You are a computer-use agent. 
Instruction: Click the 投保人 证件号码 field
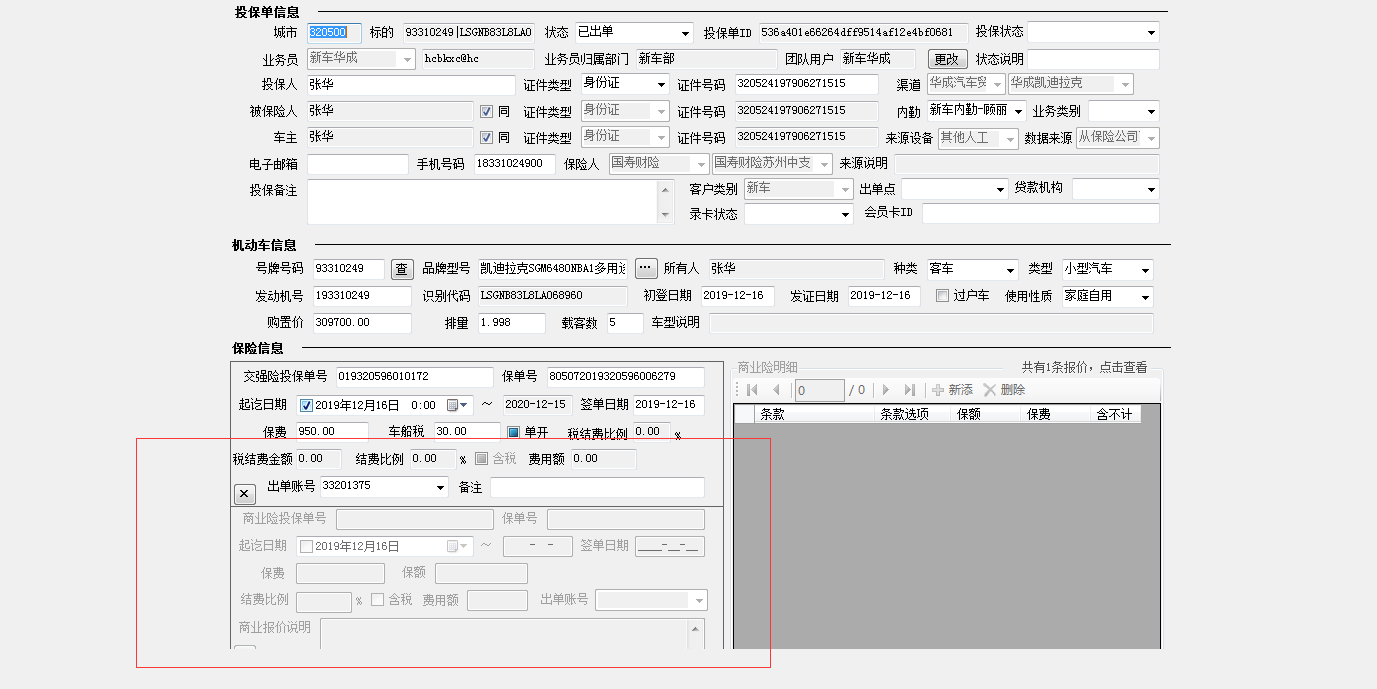pos(807,85)
